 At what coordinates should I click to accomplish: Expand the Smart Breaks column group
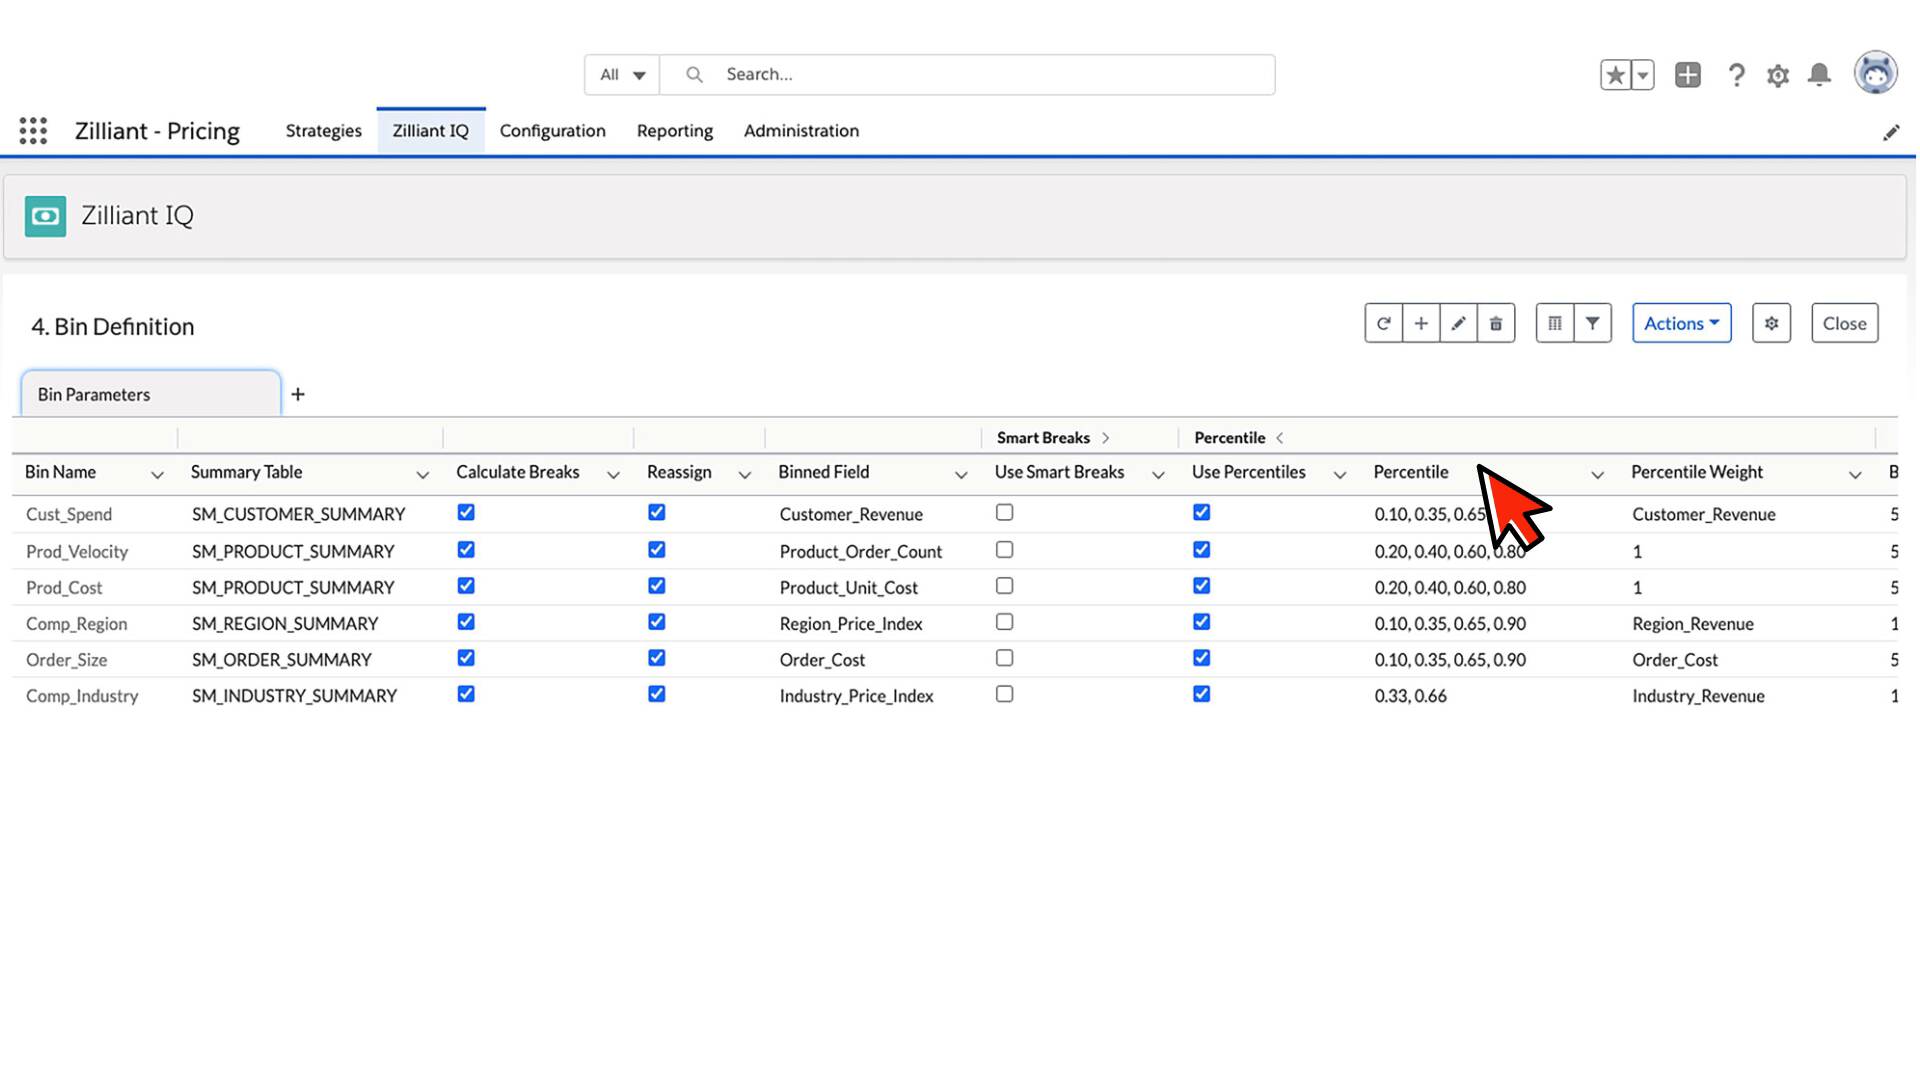click(x=1105, y=438)
